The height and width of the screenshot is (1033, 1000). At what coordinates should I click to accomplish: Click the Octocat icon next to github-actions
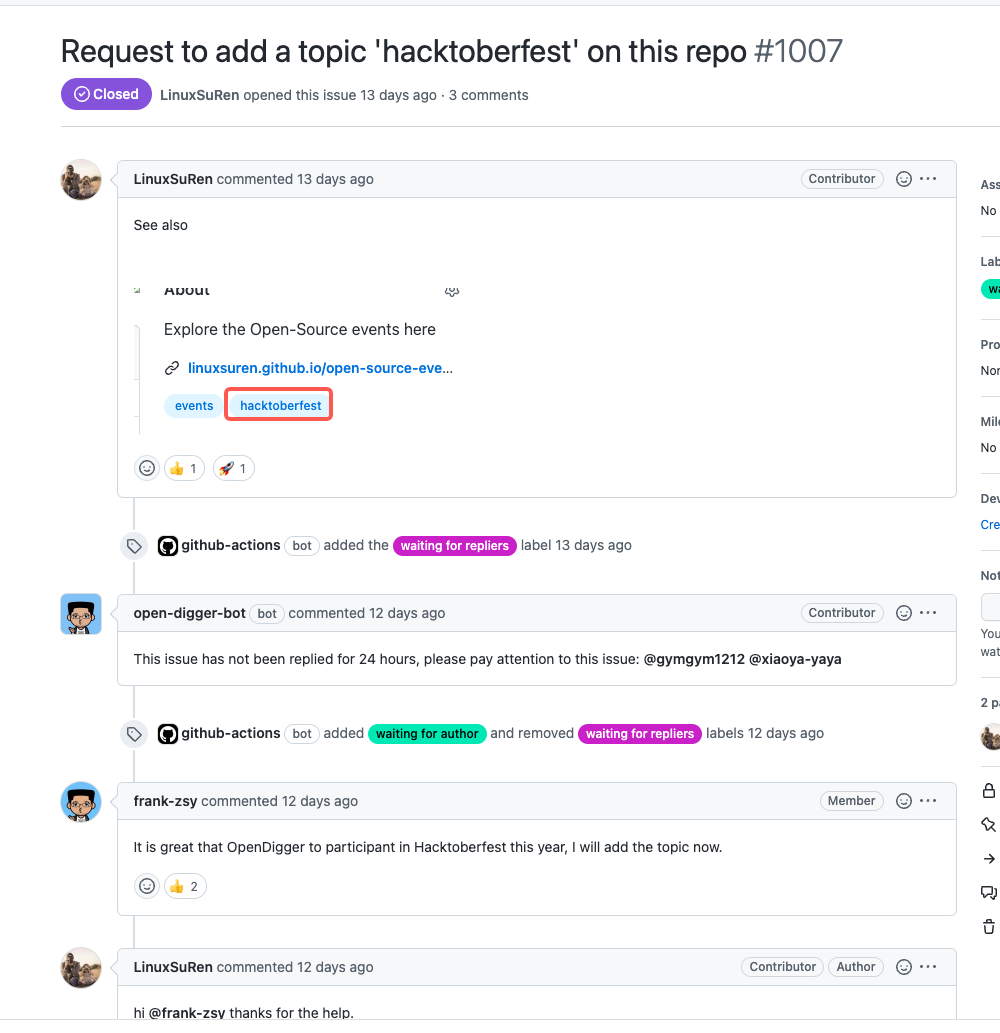tap(167, 546)
